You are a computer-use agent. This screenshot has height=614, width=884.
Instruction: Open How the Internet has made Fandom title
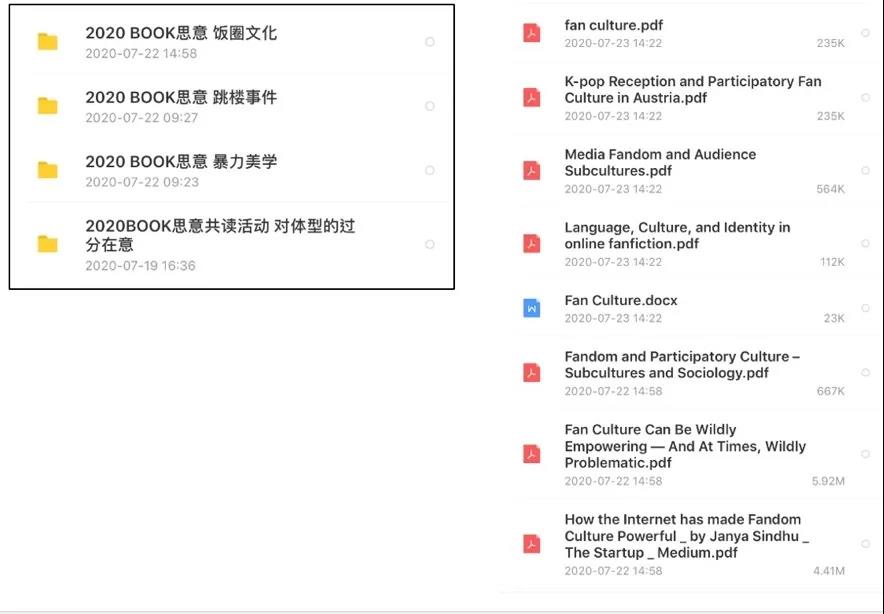tap(686, 536)
